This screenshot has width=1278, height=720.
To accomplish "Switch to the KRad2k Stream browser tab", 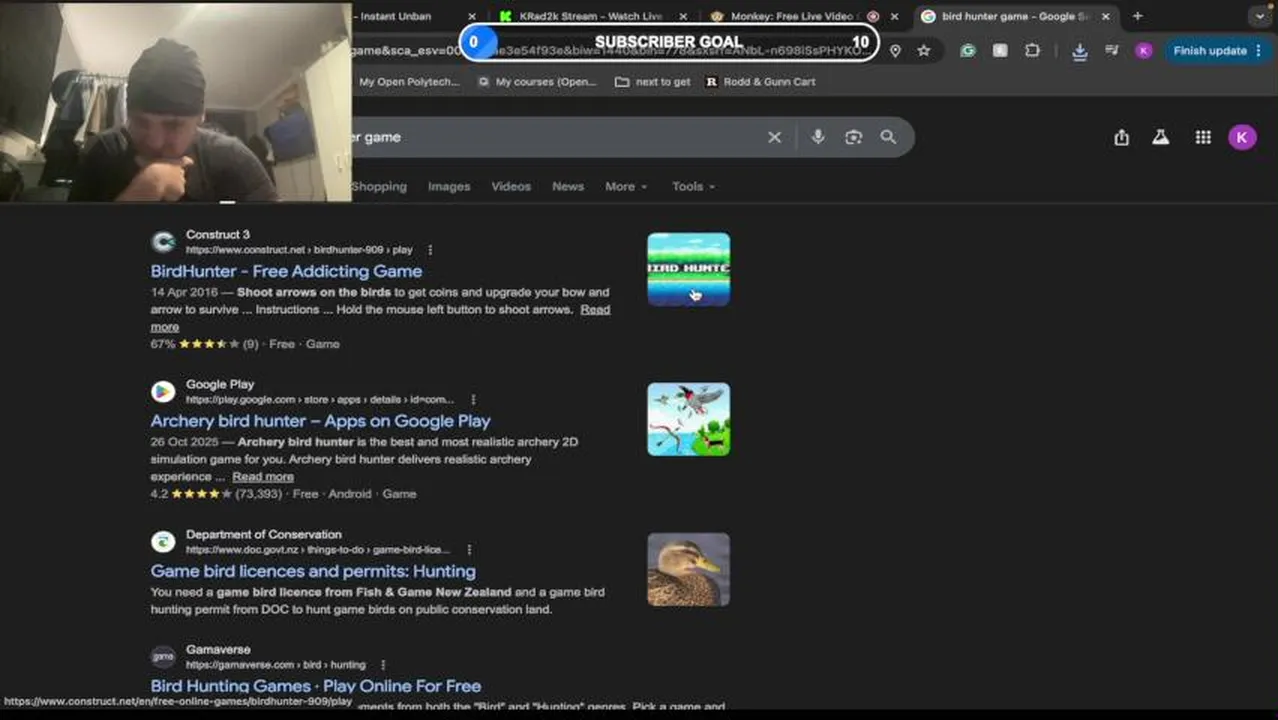I will point(589,16).
